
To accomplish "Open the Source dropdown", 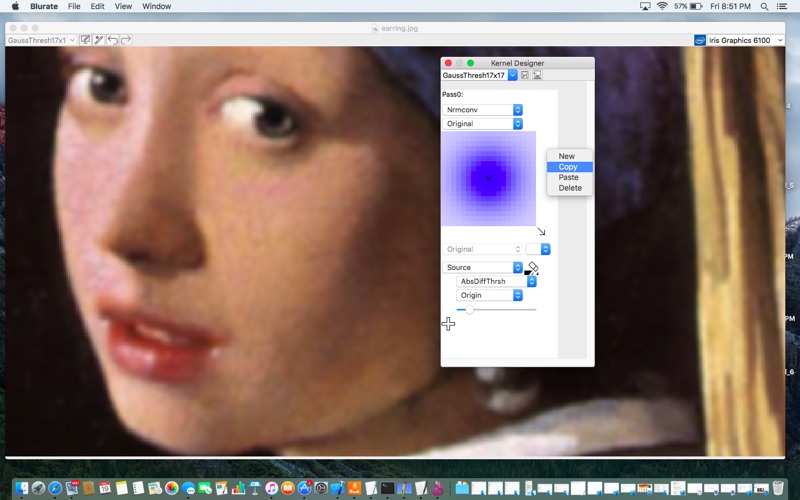I will (x=483, y=267).
